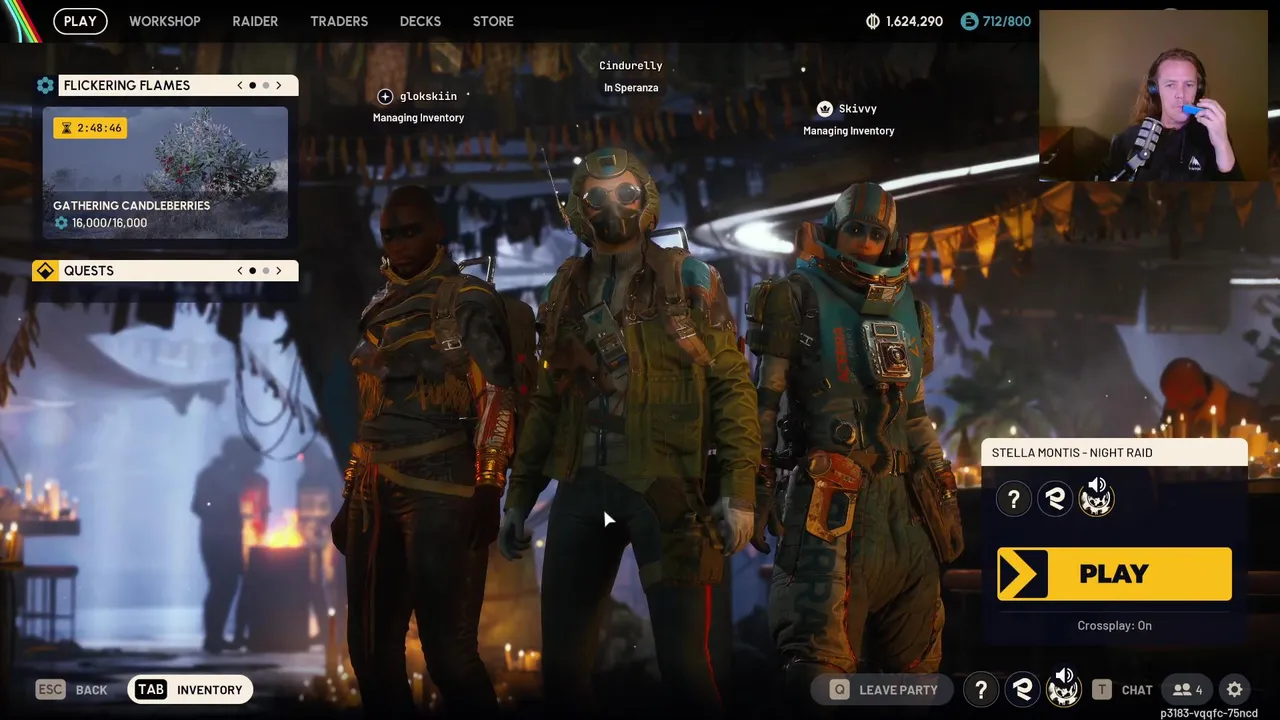The width and height of the screenshot is (1280, 720).
Task: Select second page dot in Flickering Flames
Action: pos(266,85)
